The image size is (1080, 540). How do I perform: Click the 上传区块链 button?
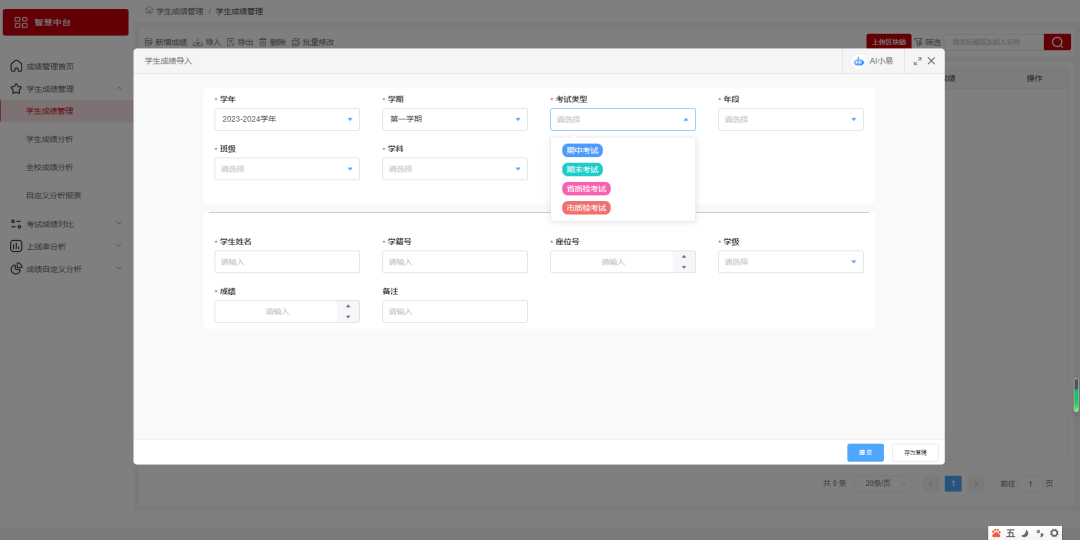[889, 42]
